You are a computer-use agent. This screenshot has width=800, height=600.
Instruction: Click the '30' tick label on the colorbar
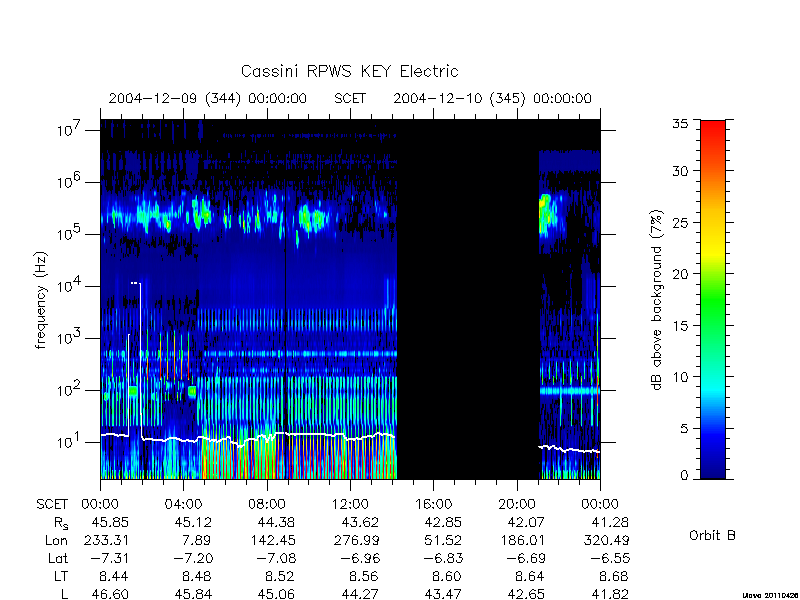pos(680,170)
